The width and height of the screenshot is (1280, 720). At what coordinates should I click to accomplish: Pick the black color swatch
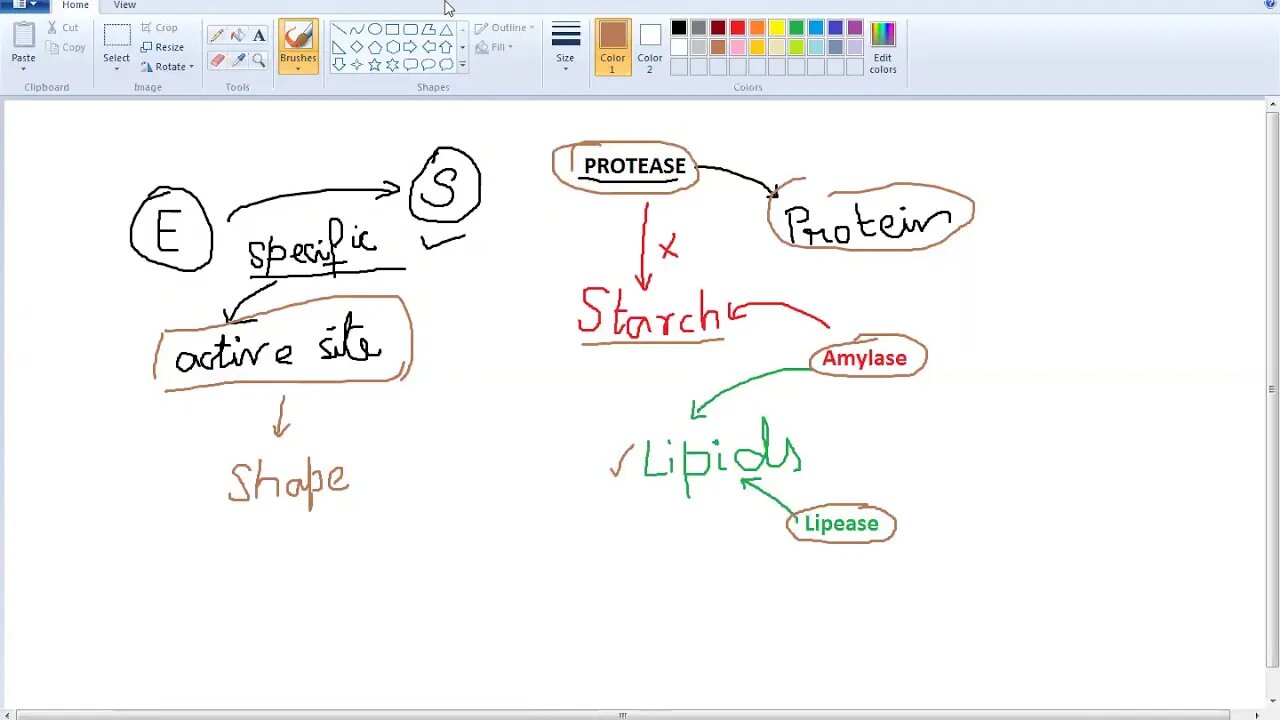tap(679, 28)
